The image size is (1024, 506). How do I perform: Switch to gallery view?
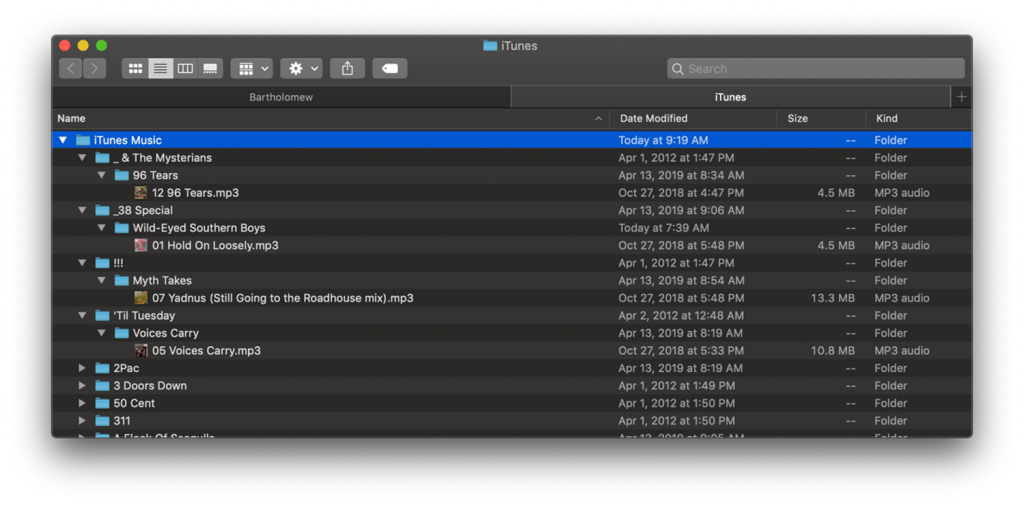point(210,69)
